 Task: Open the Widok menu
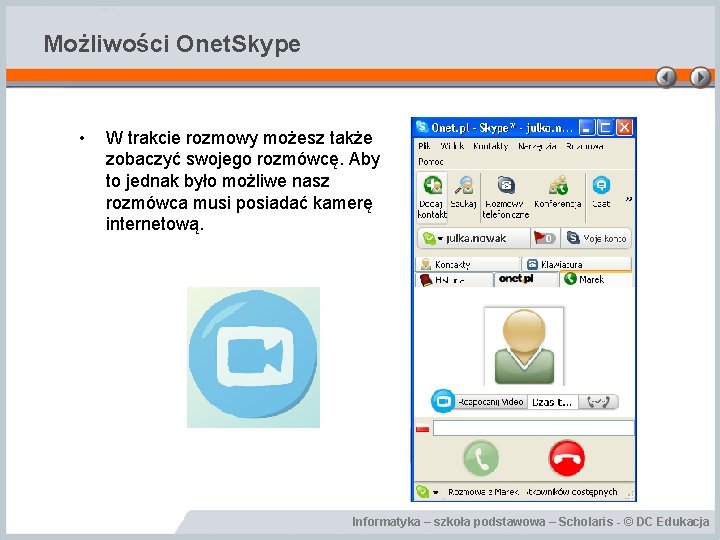coord(452,146)
